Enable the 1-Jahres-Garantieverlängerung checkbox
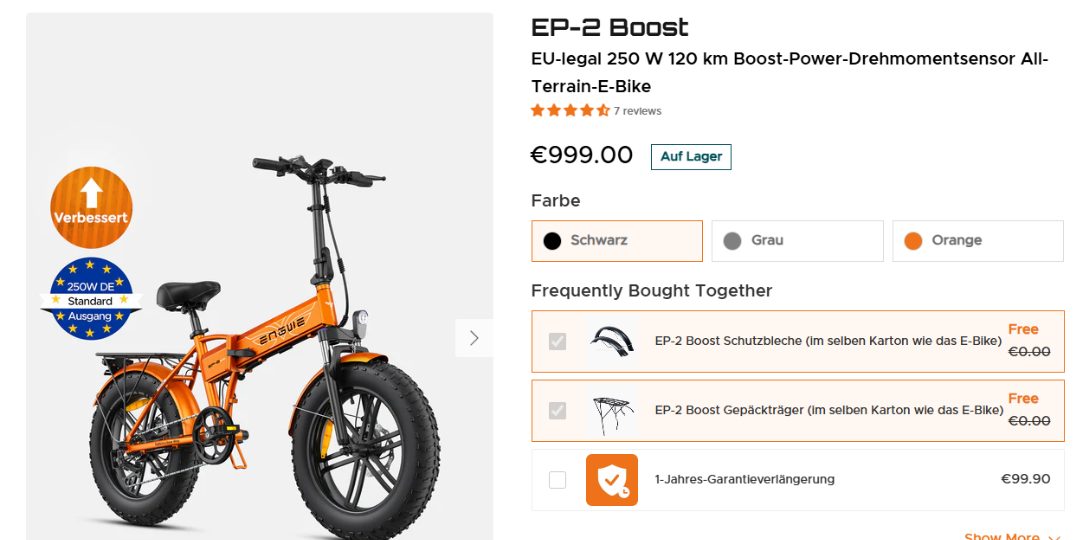This screenshot has width=1080, height=540. (x=557, y=479)
